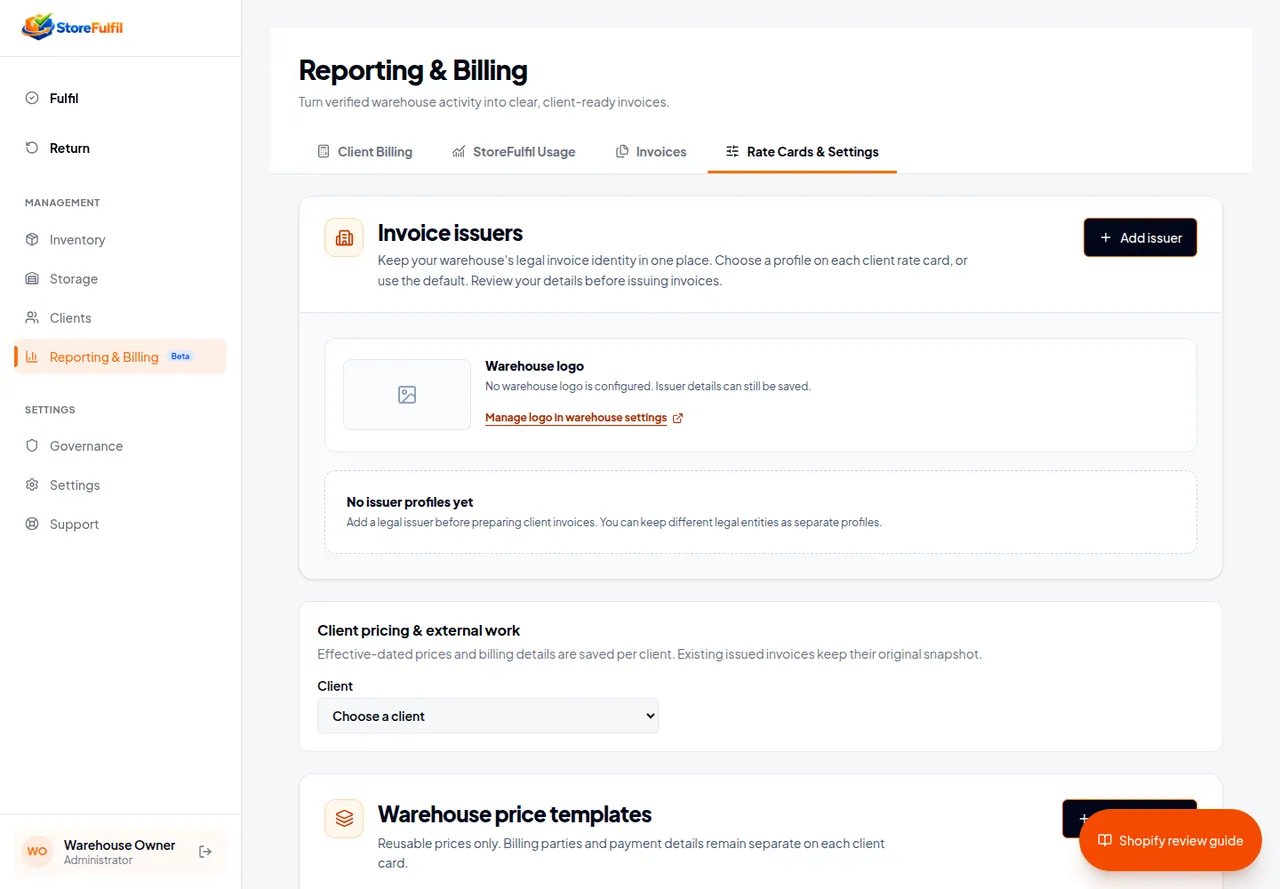Click the Warehouse Owner name

pos(119,845)
